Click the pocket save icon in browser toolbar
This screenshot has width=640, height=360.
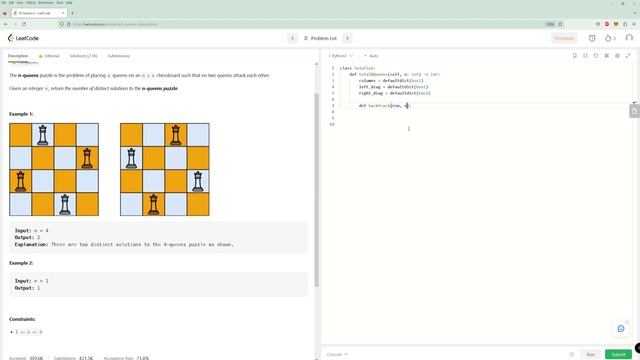tap(598, 24)
